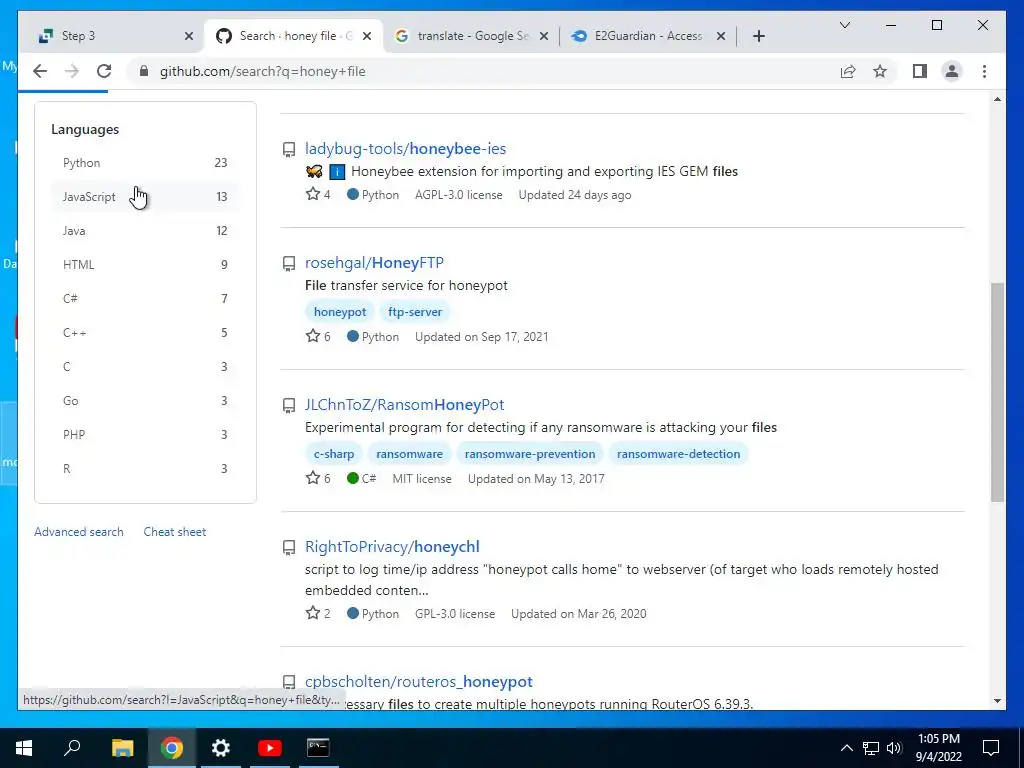Open the Command Prompt taskbar icon

tap(318, 748)
